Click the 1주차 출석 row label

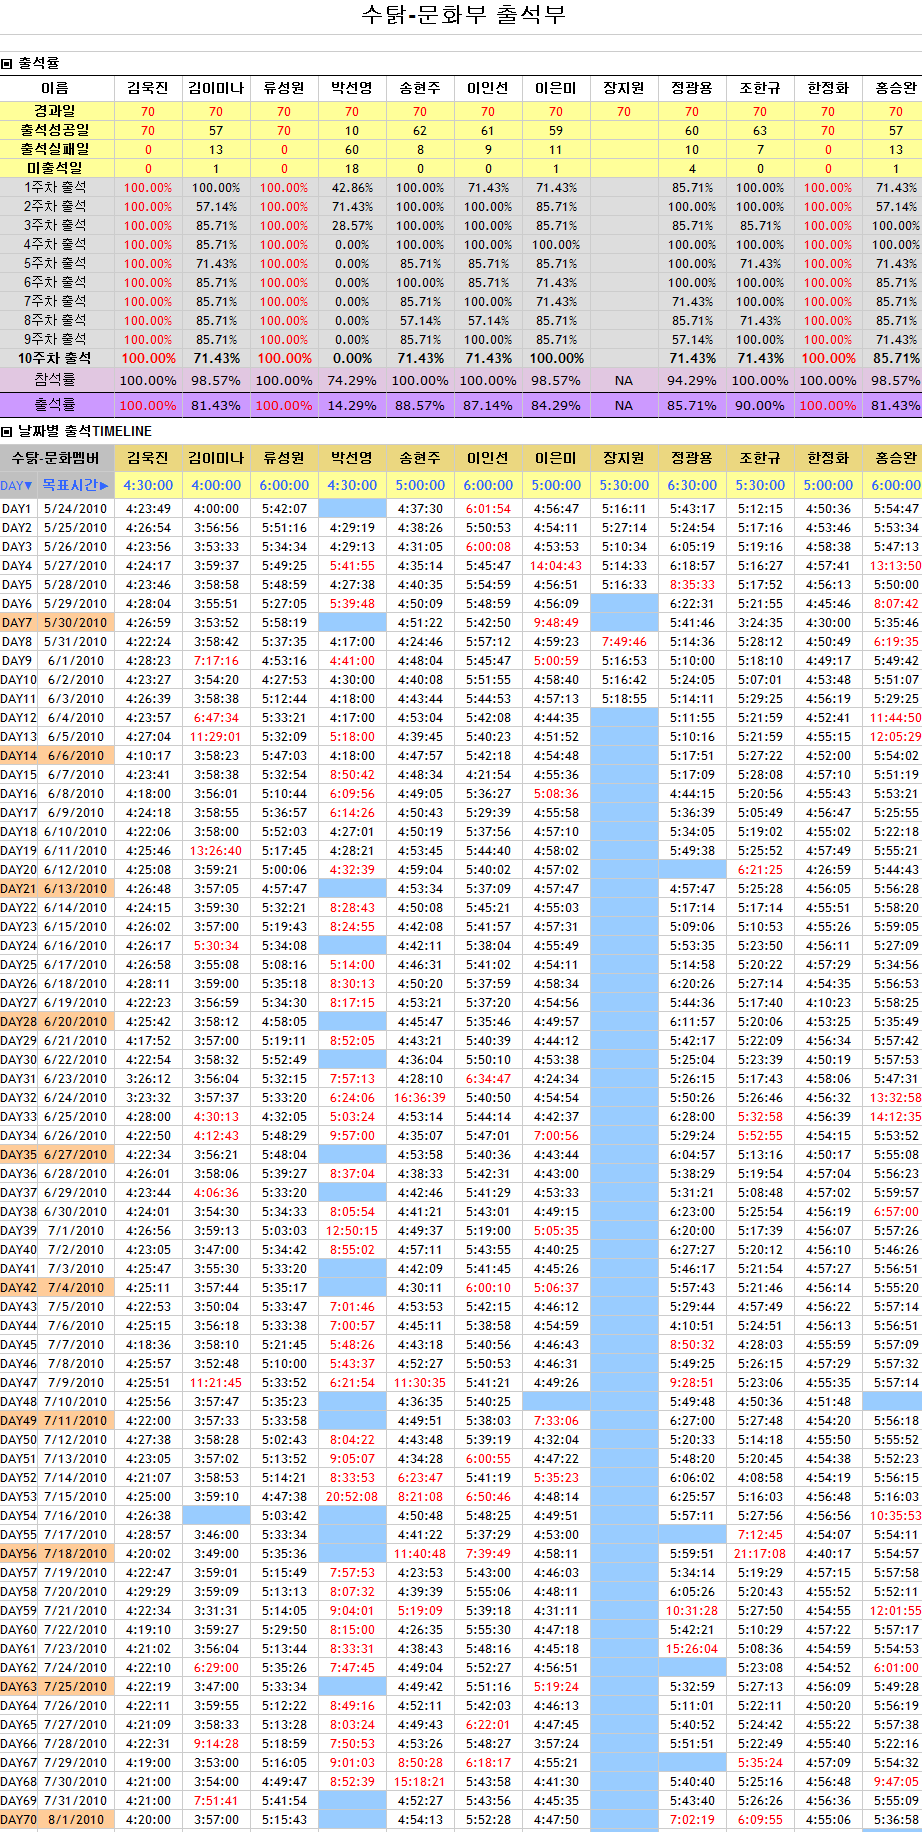55,187
